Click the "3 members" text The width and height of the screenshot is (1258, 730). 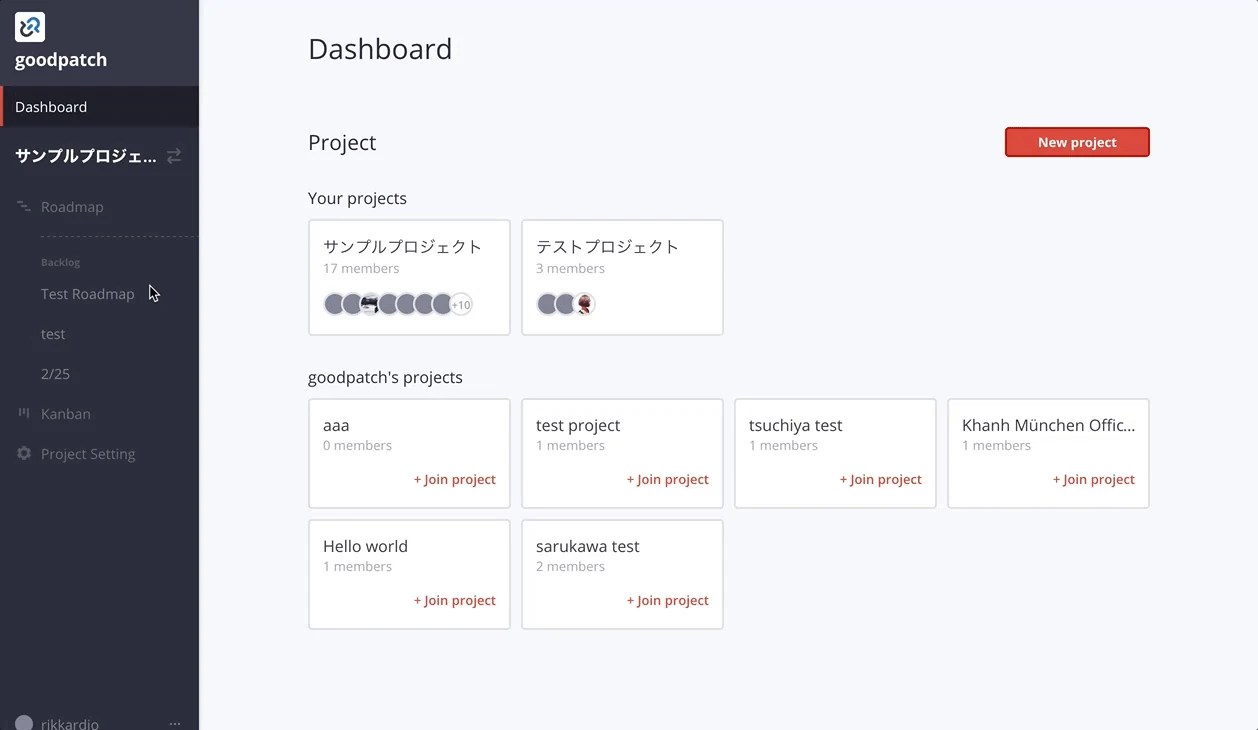(x=570, y=268)
